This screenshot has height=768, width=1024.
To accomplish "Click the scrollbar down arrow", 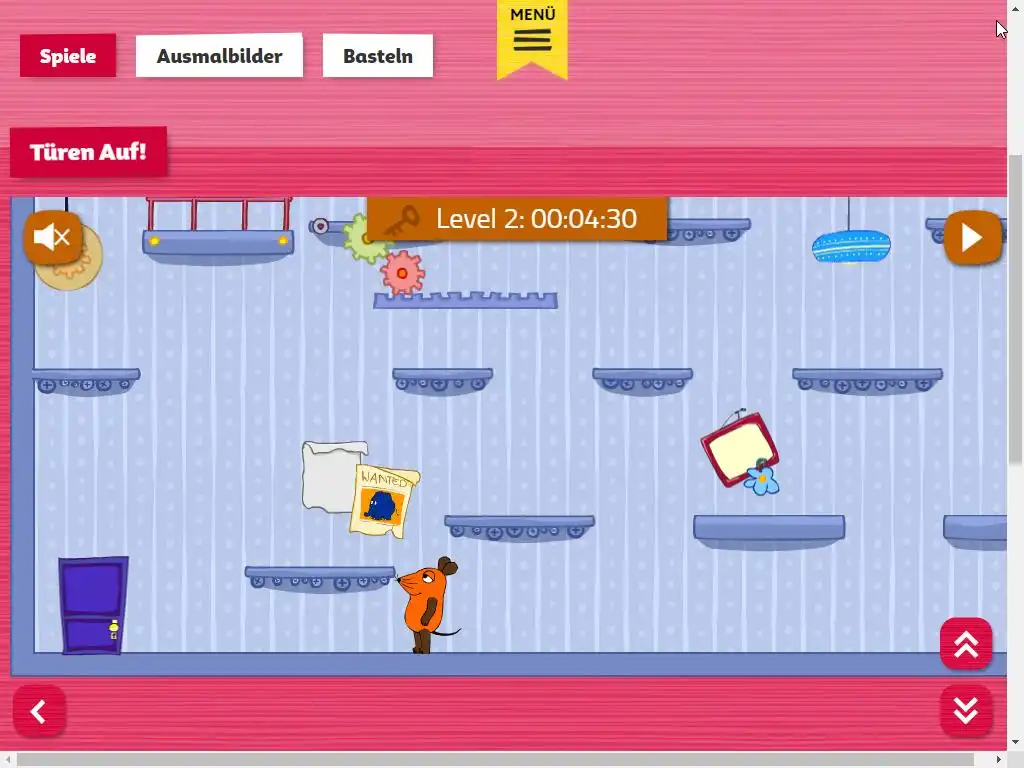I will pos(1015,743).
